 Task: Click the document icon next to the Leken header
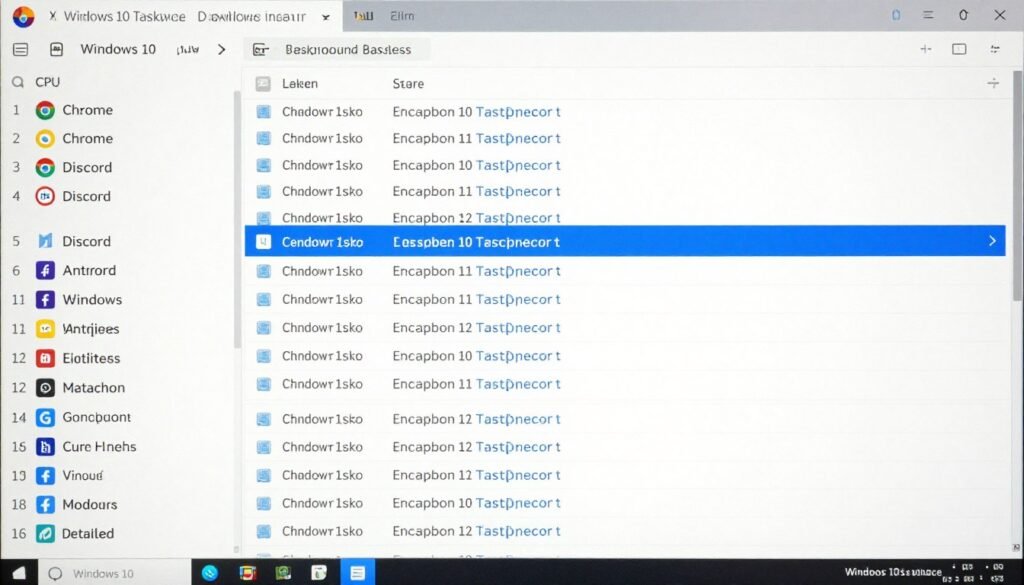tap(262, 83)
